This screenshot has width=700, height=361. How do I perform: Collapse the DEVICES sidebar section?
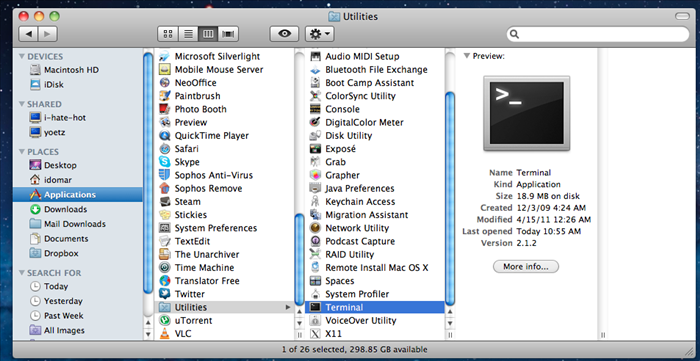point(22,56)
